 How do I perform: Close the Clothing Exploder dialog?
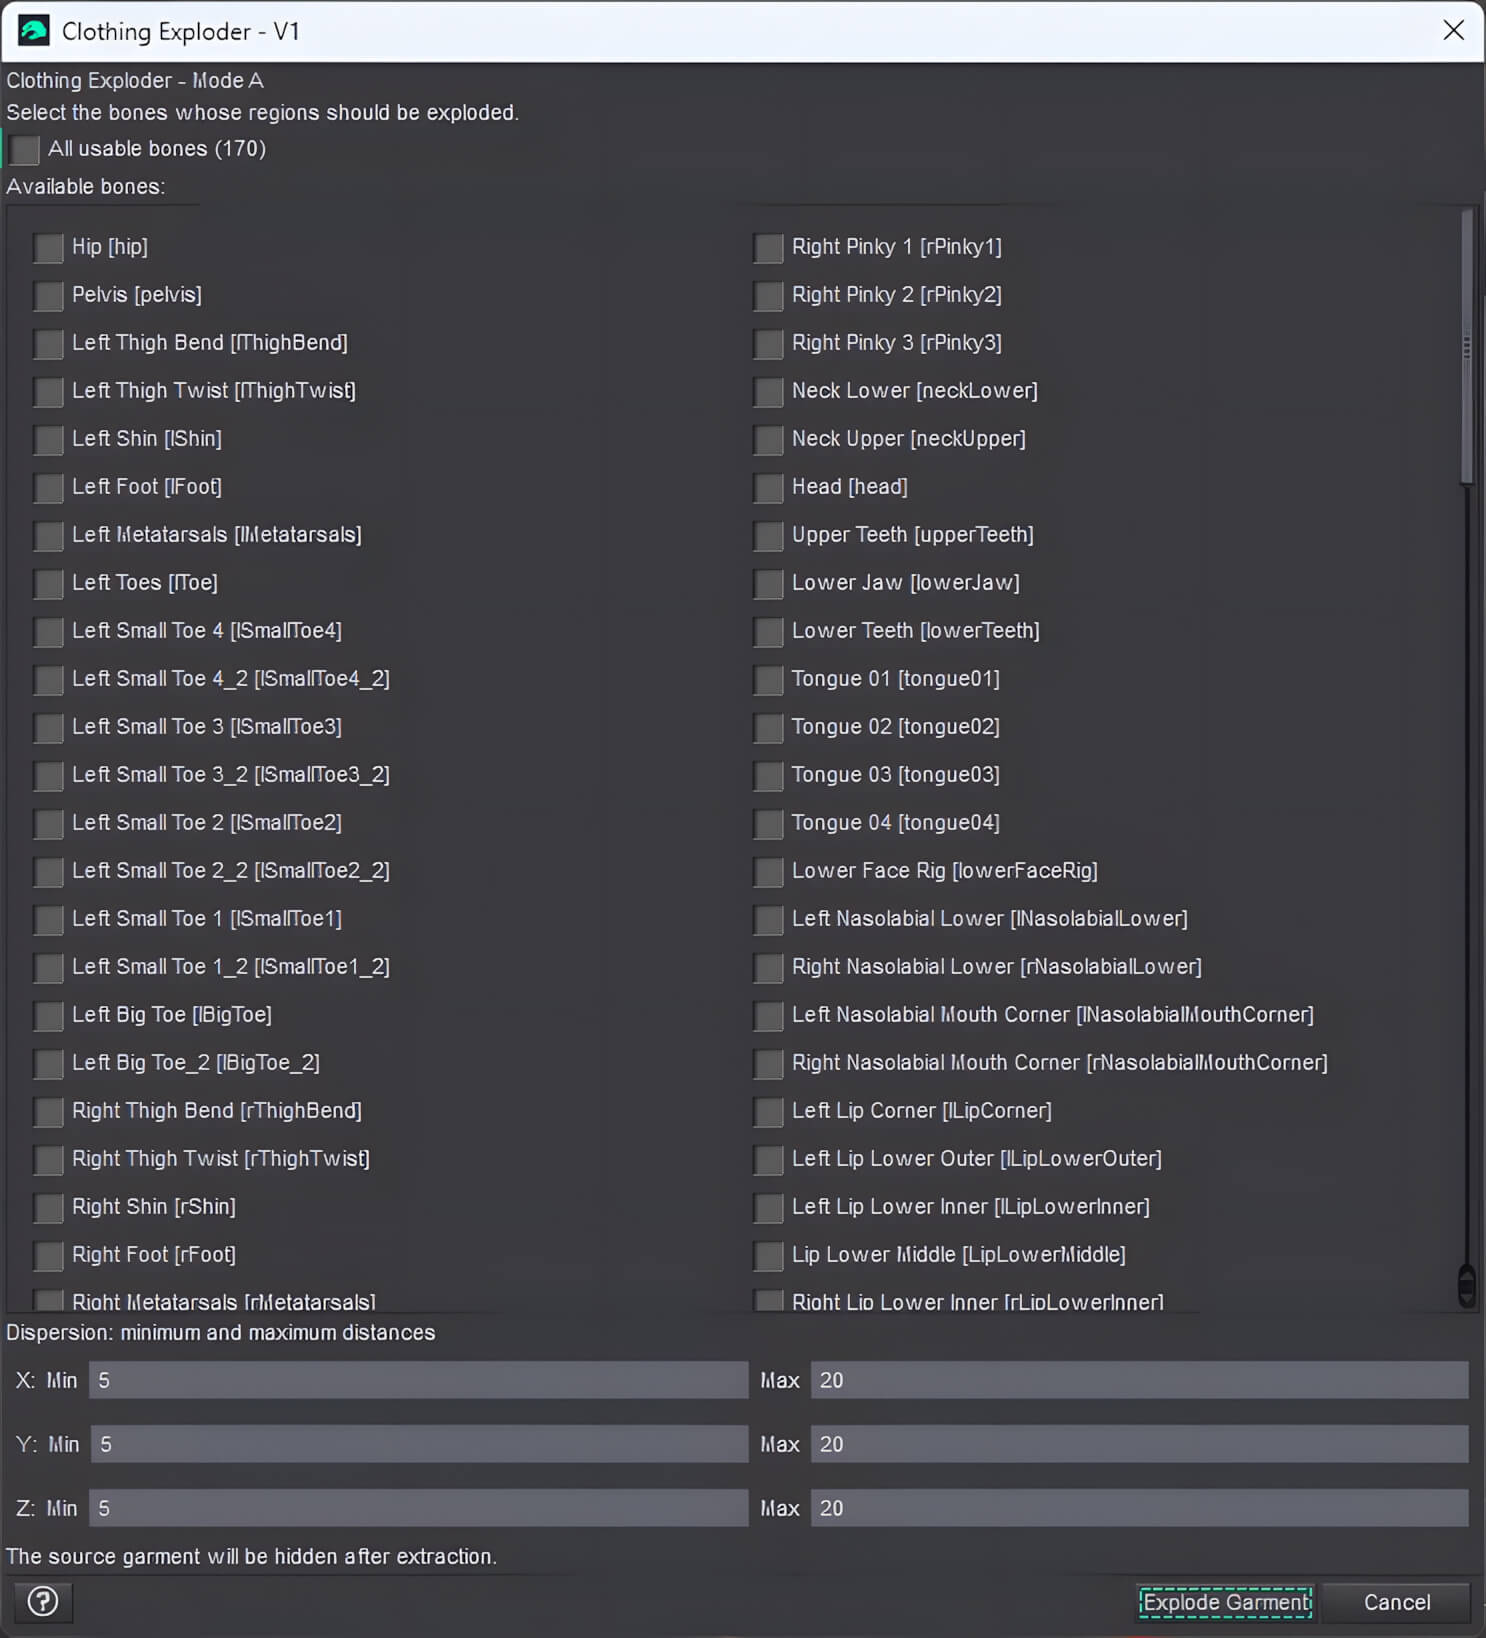coord(1453,30)
